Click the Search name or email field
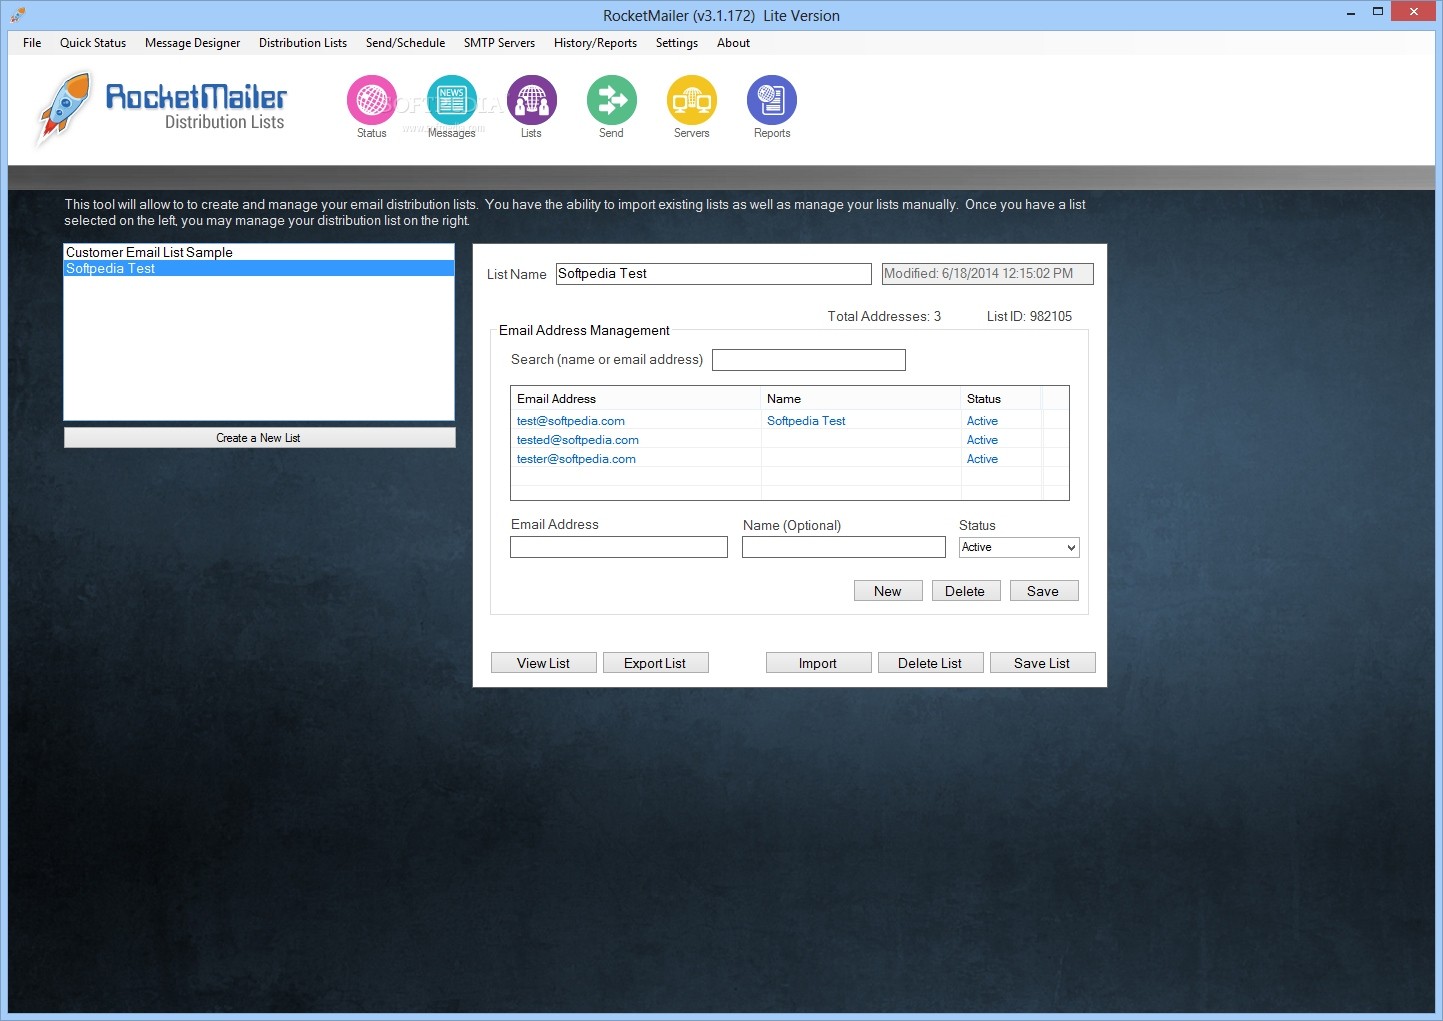 (809, 360)
